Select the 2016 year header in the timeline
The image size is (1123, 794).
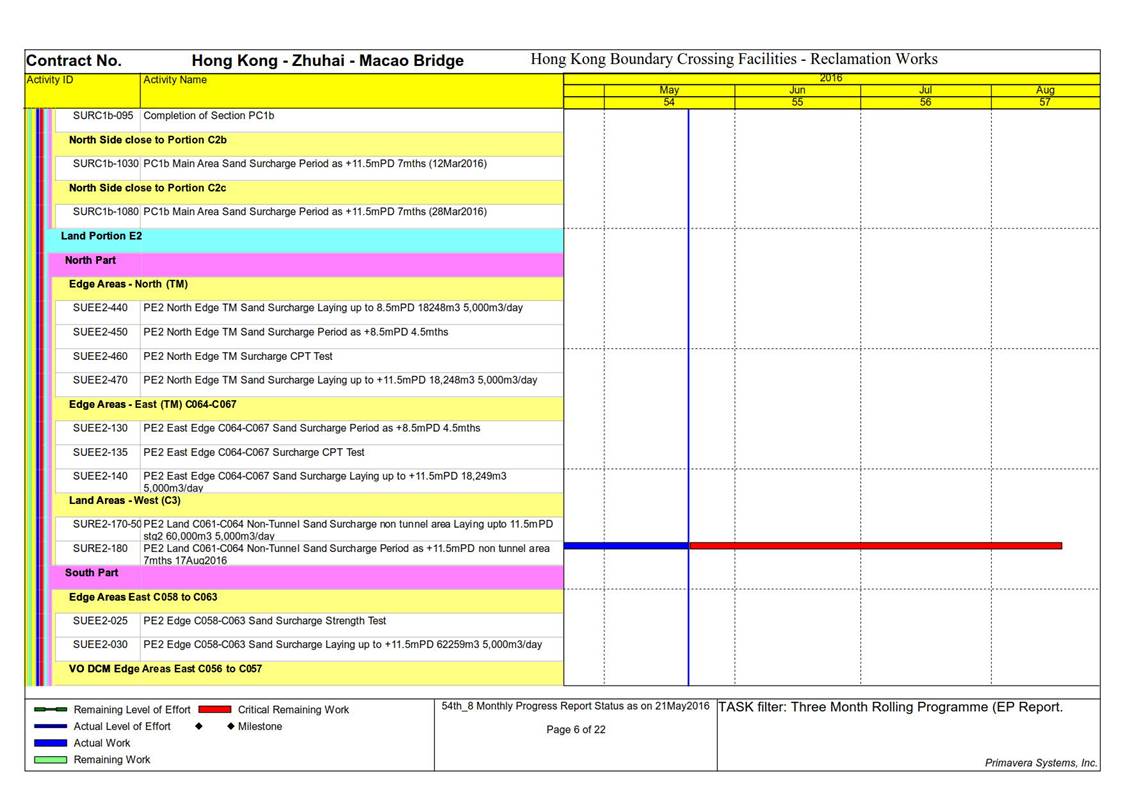(831, 78)
